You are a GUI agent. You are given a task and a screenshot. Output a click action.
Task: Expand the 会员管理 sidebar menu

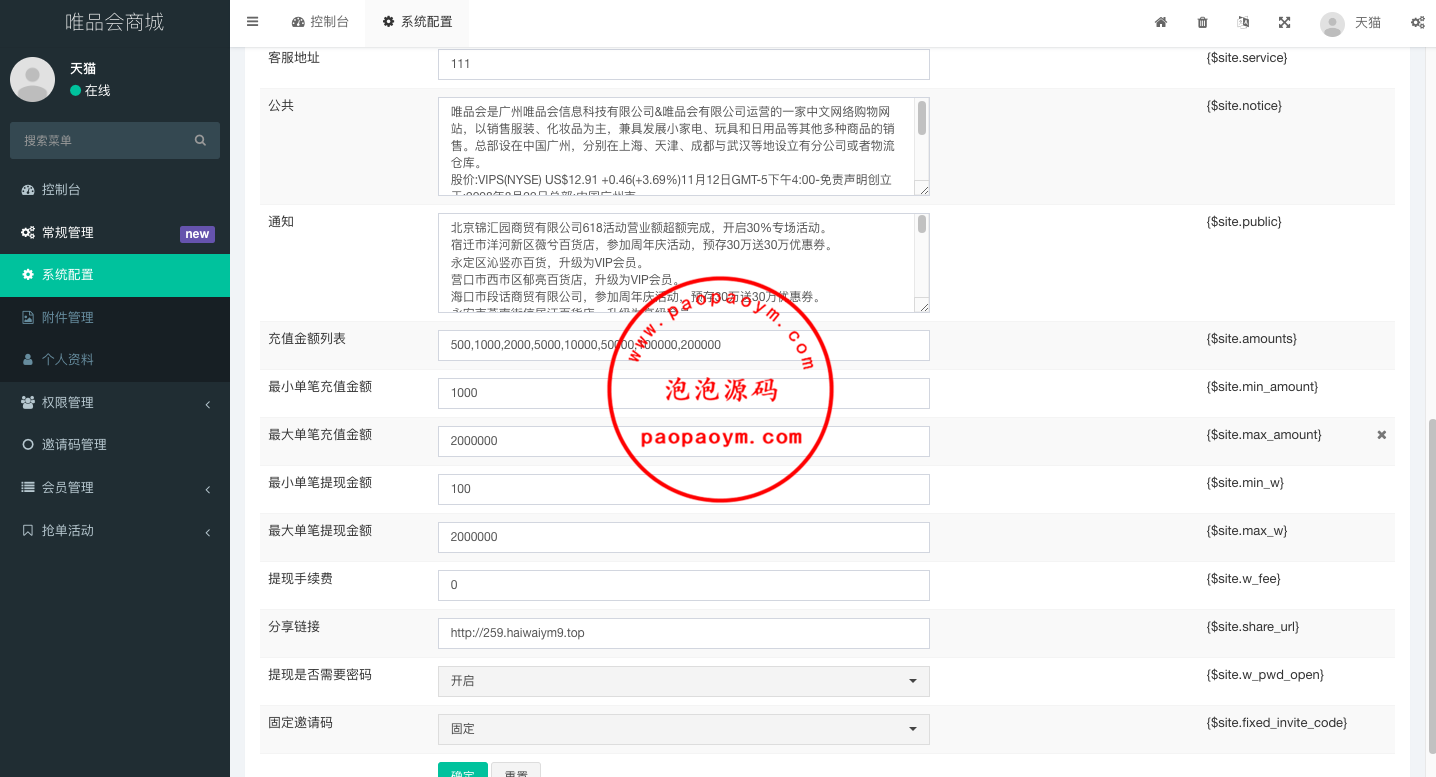[x=115, y=487]
